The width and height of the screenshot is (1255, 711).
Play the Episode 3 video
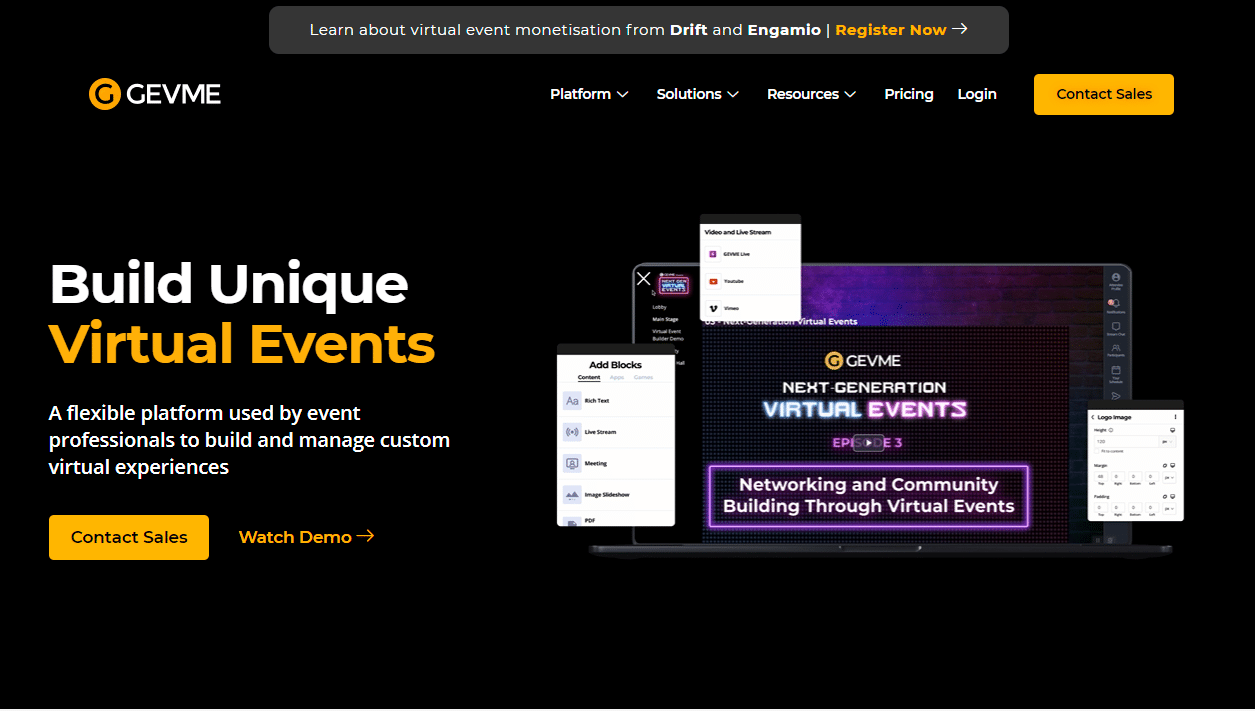(x=869, y=443)
